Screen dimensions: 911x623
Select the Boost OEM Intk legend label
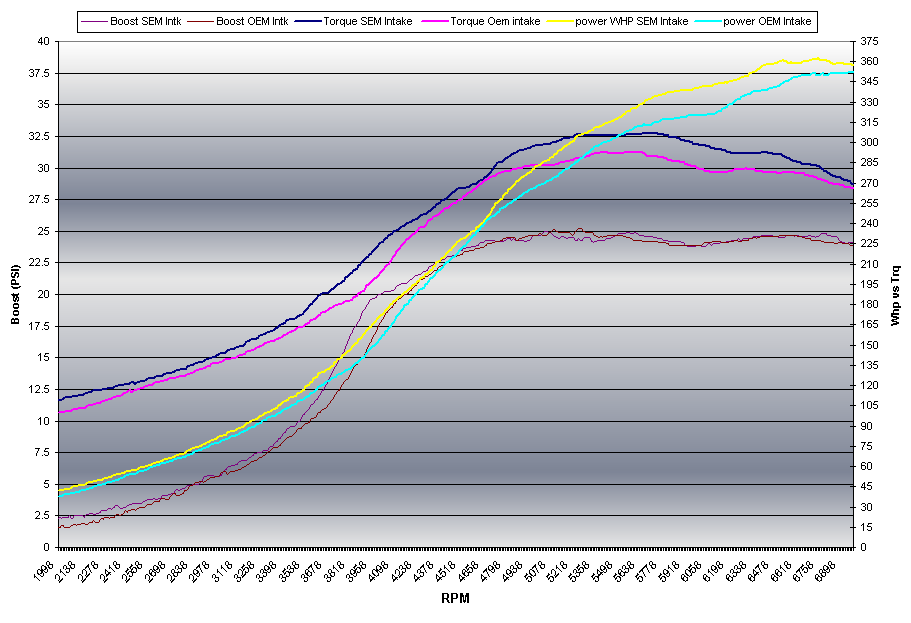(x=252, y=21)
